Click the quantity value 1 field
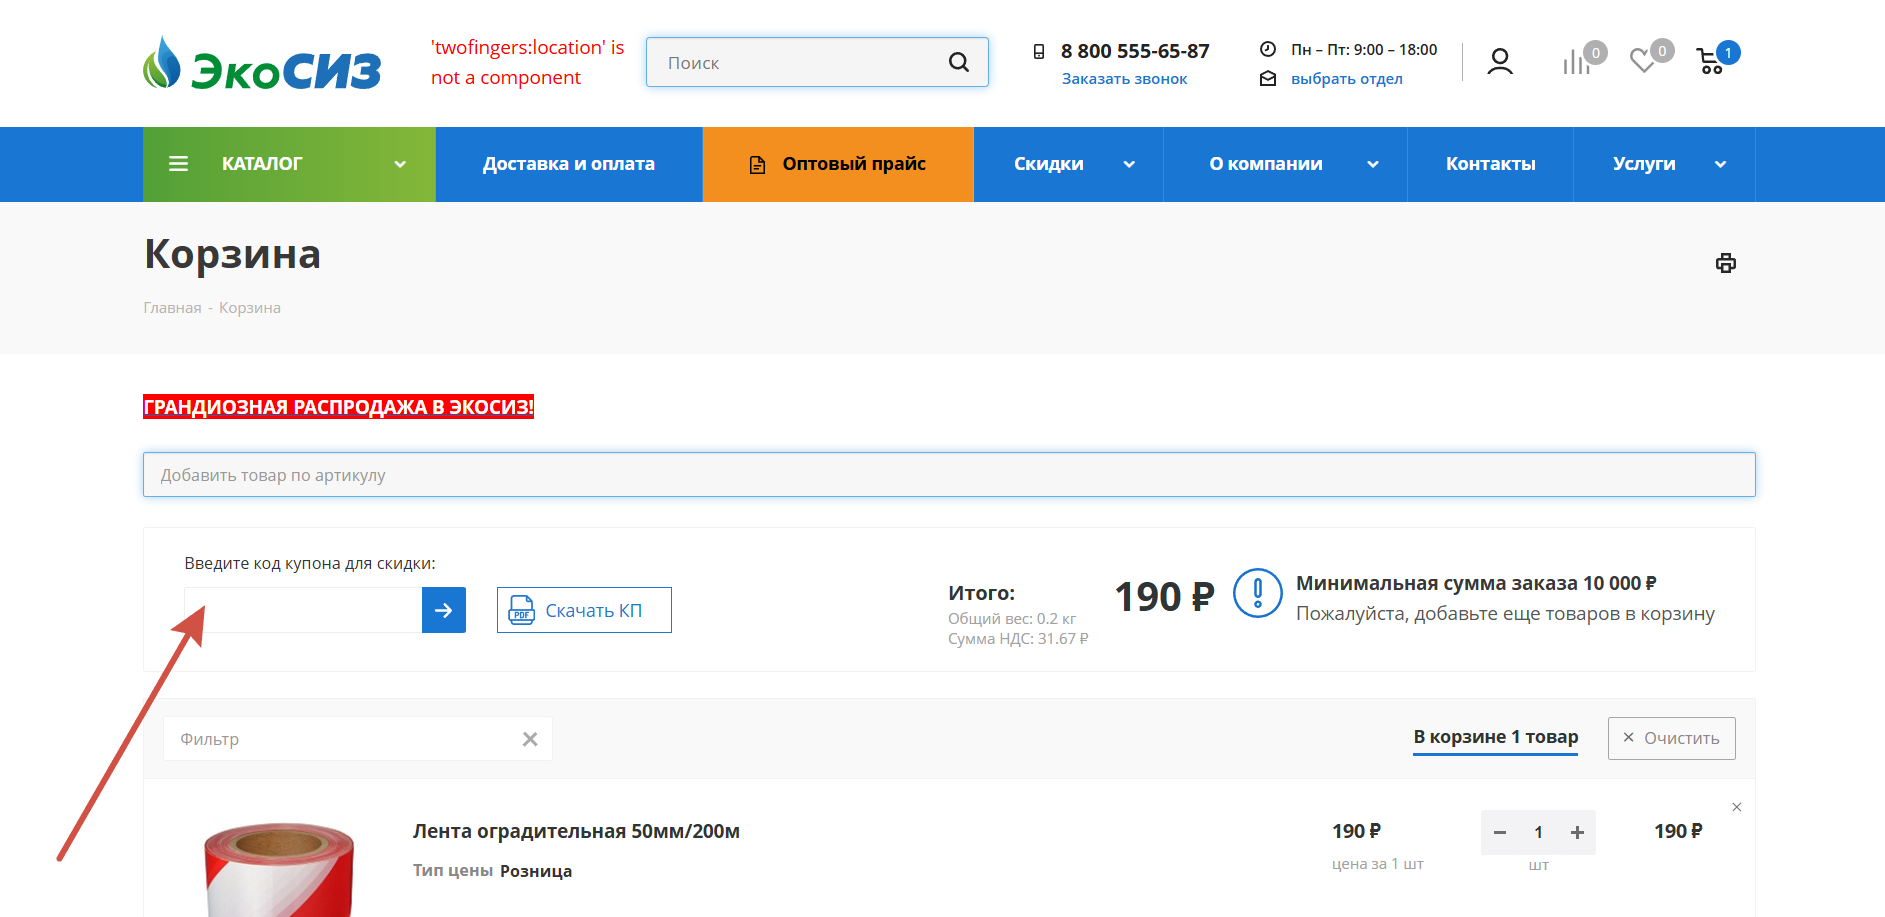The width and height of the screenshot is (1885, 917). 1538,832
